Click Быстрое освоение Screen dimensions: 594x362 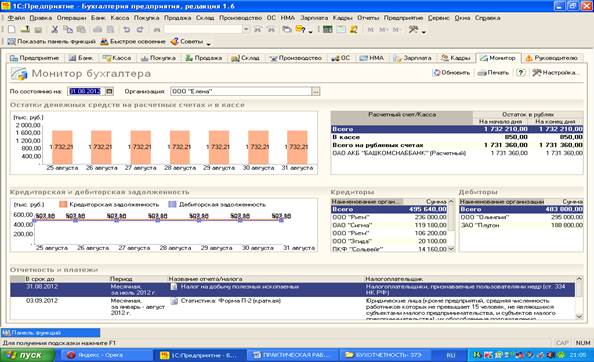pos(133,42)
